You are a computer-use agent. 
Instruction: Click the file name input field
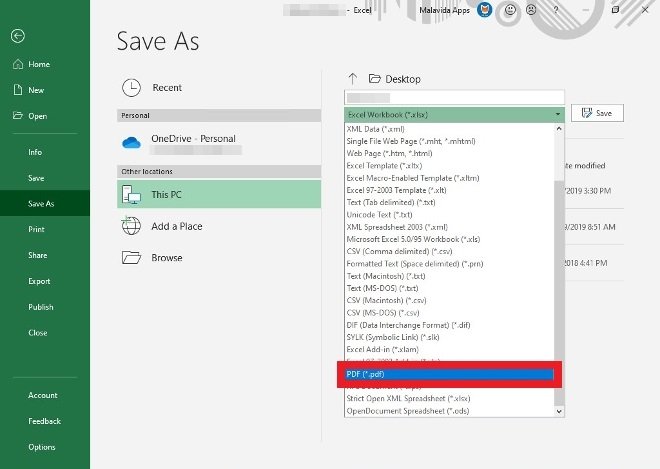click(454, 98)
